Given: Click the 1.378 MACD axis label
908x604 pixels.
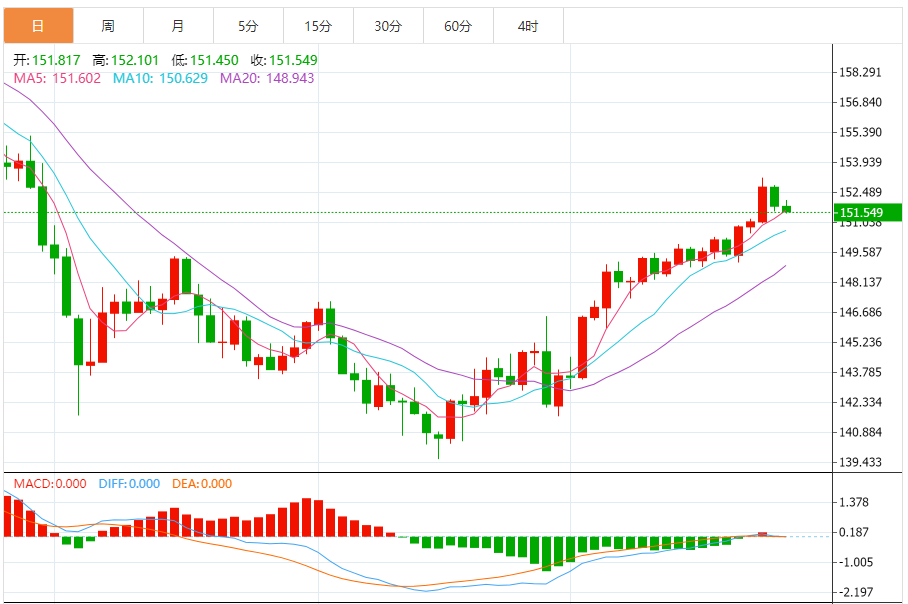Looking at the screenshot, I should 854,503.
